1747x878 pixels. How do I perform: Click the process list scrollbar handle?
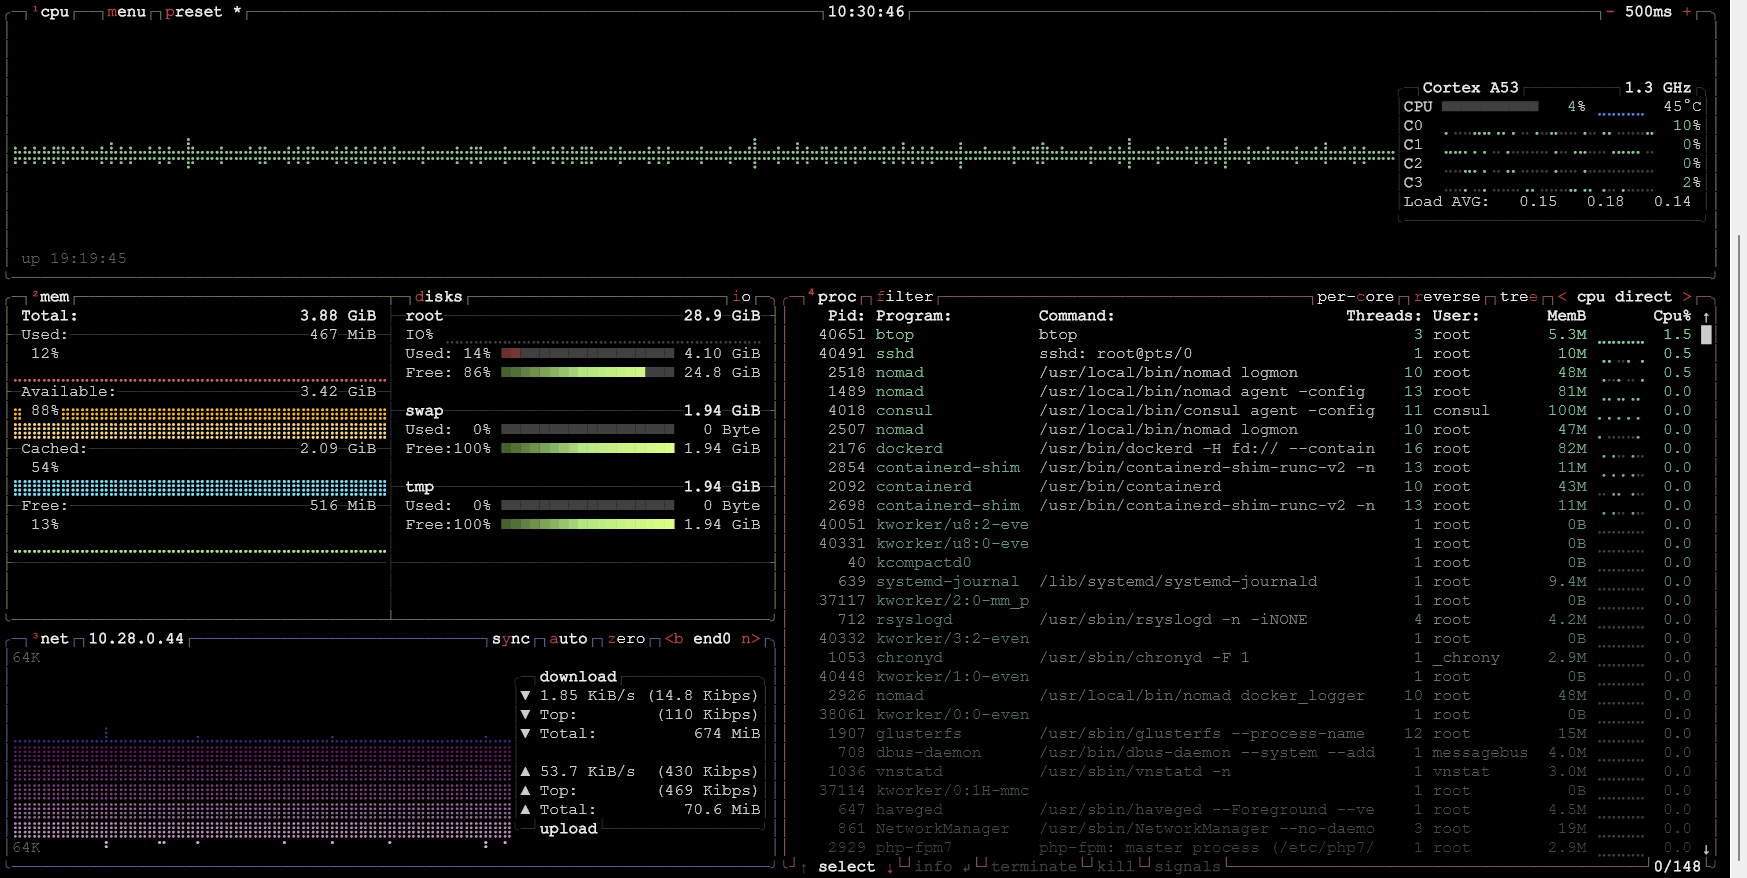pos(1706,335)
